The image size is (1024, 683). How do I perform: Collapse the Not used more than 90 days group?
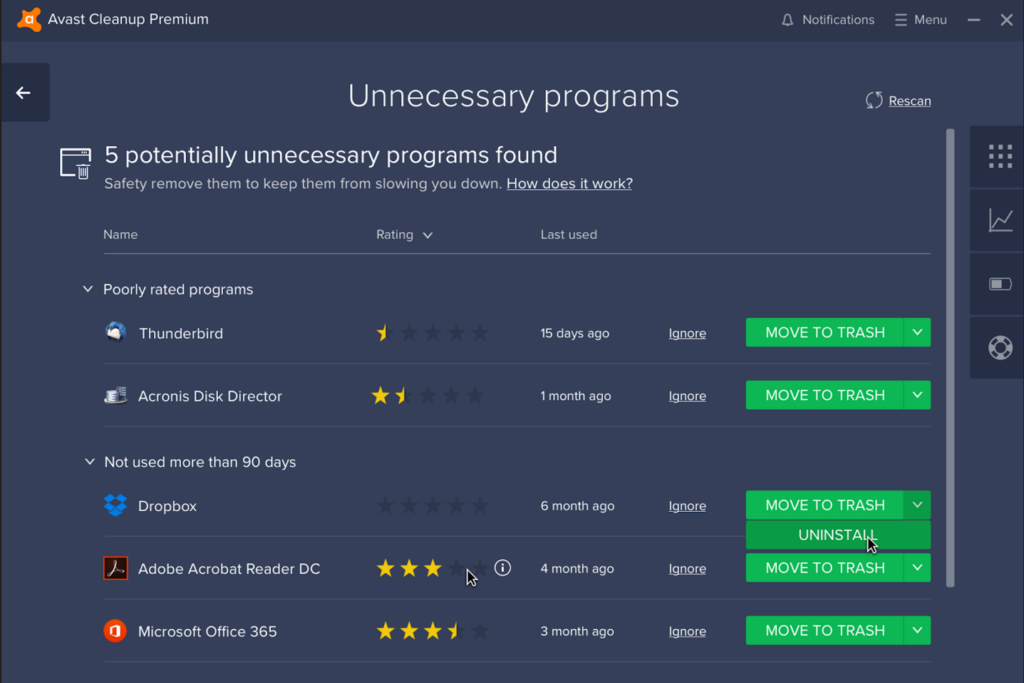(87, 462)
